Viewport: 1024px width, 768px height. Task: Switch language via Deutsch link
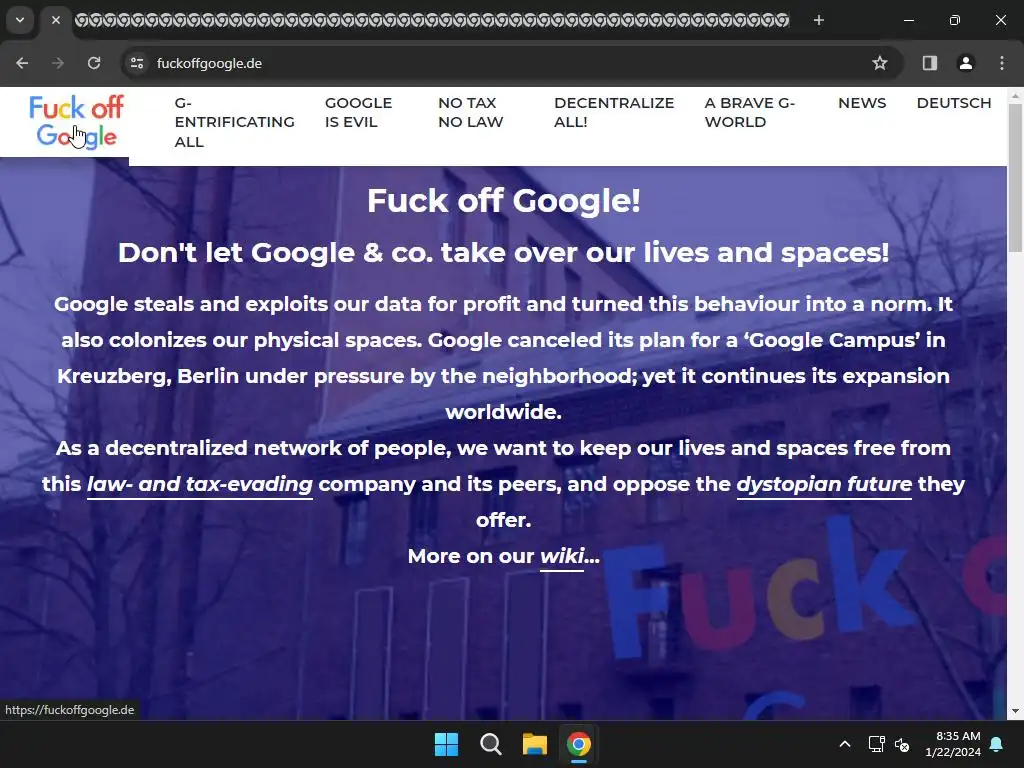tap(954, 103)
